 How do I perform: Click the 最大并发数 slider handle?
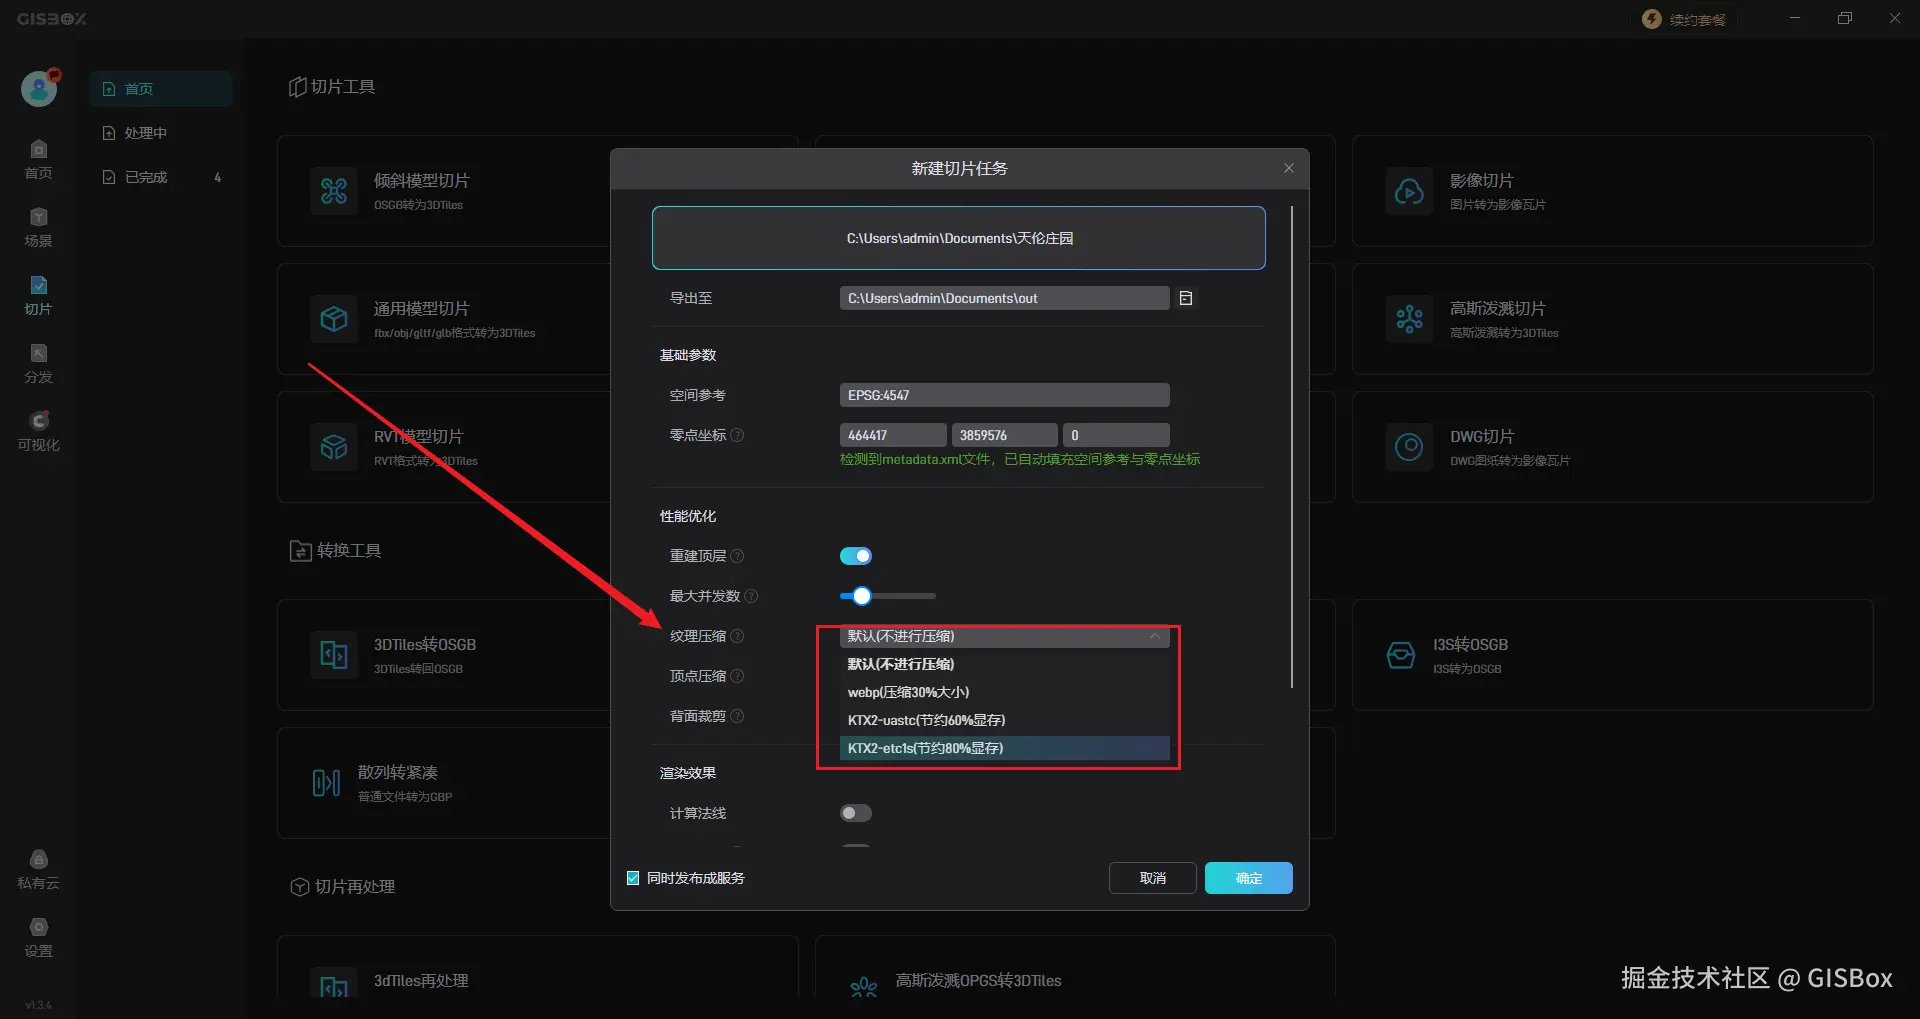pos(862,596)
